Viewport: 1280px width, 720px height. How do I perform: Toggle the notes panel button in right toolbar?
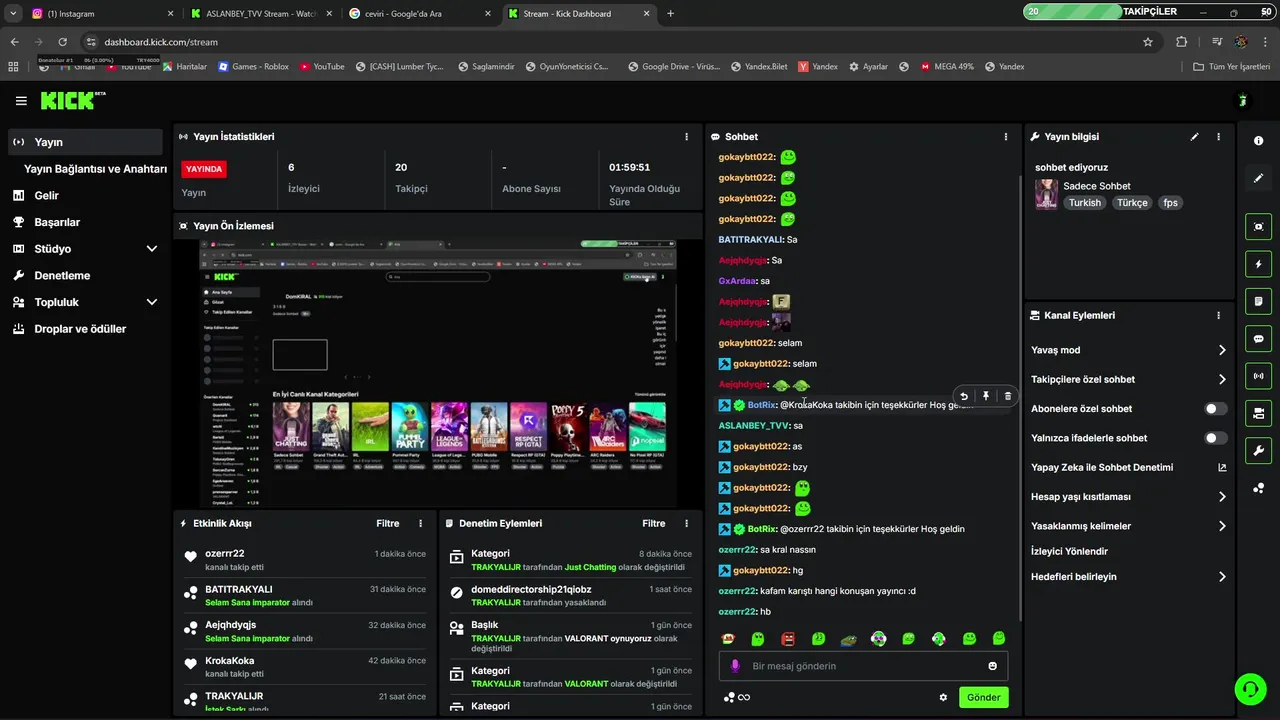coord(1258,301)
